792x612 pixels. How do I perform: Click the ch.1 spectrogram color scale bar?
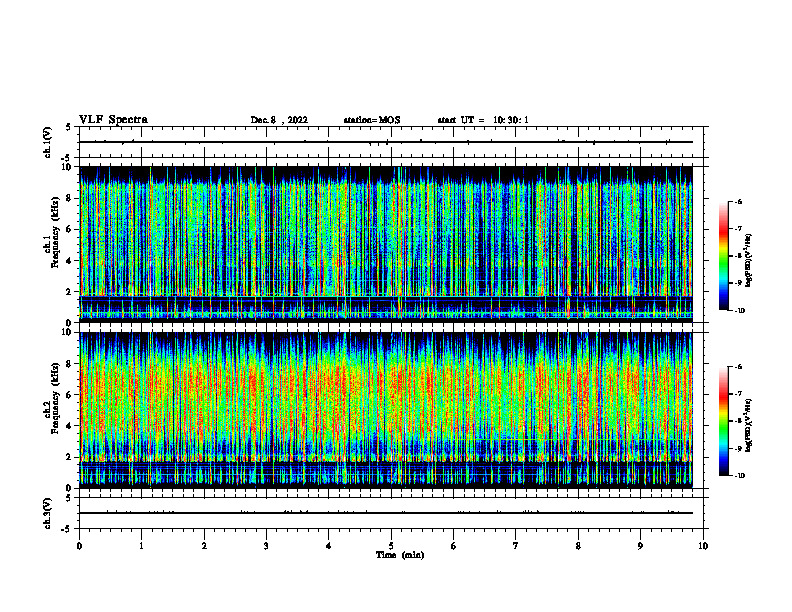[x=723, y=256]
